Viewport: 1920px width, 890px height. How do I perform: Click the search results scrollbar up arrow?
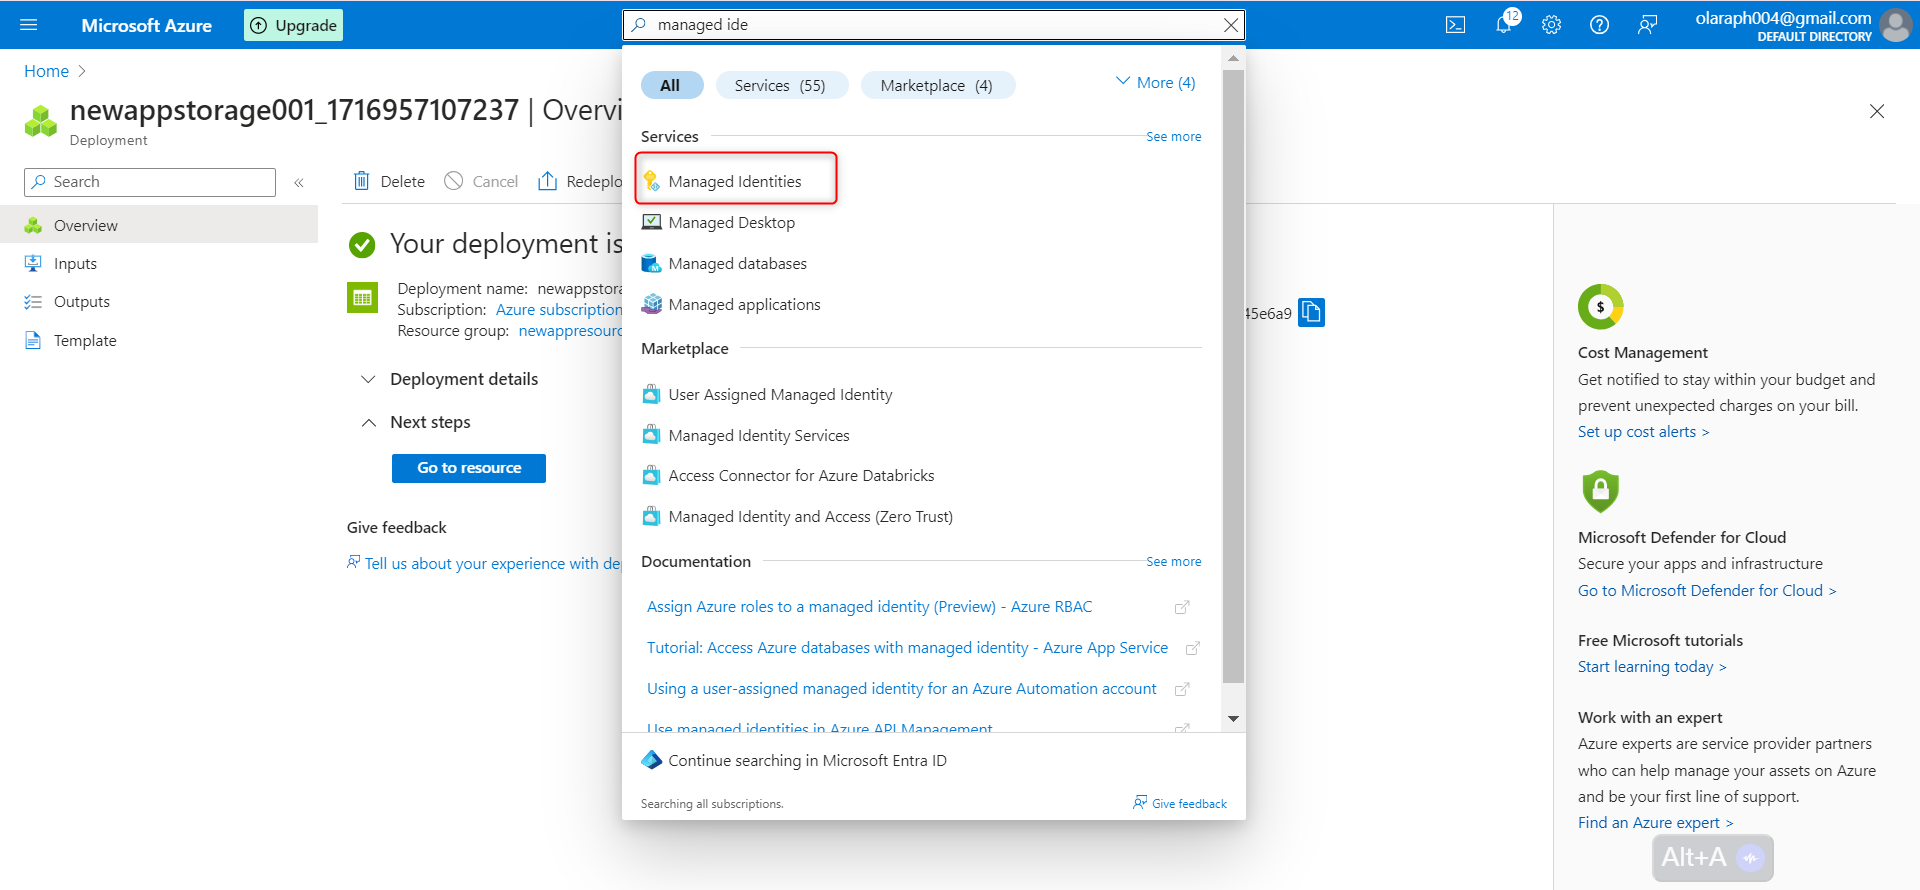(1234, 58)
